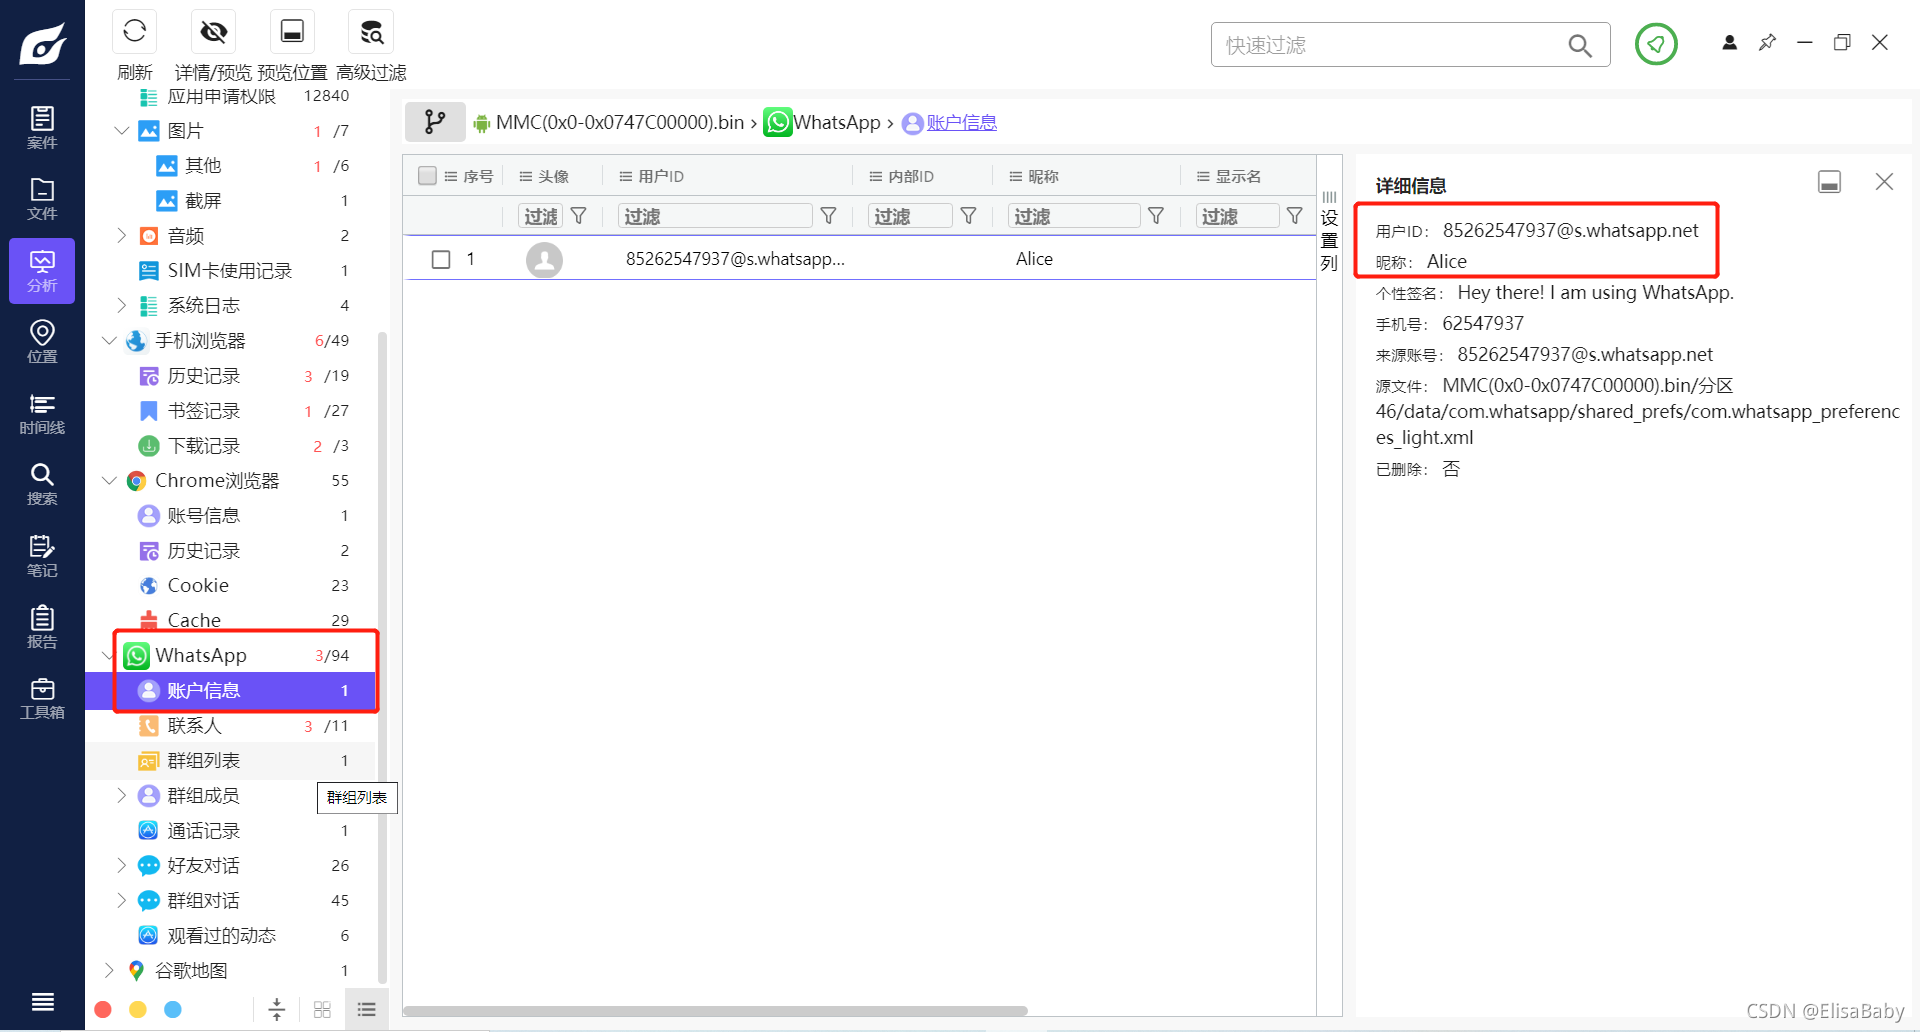Click the collapse-all tree icon at bottom

277,1010
